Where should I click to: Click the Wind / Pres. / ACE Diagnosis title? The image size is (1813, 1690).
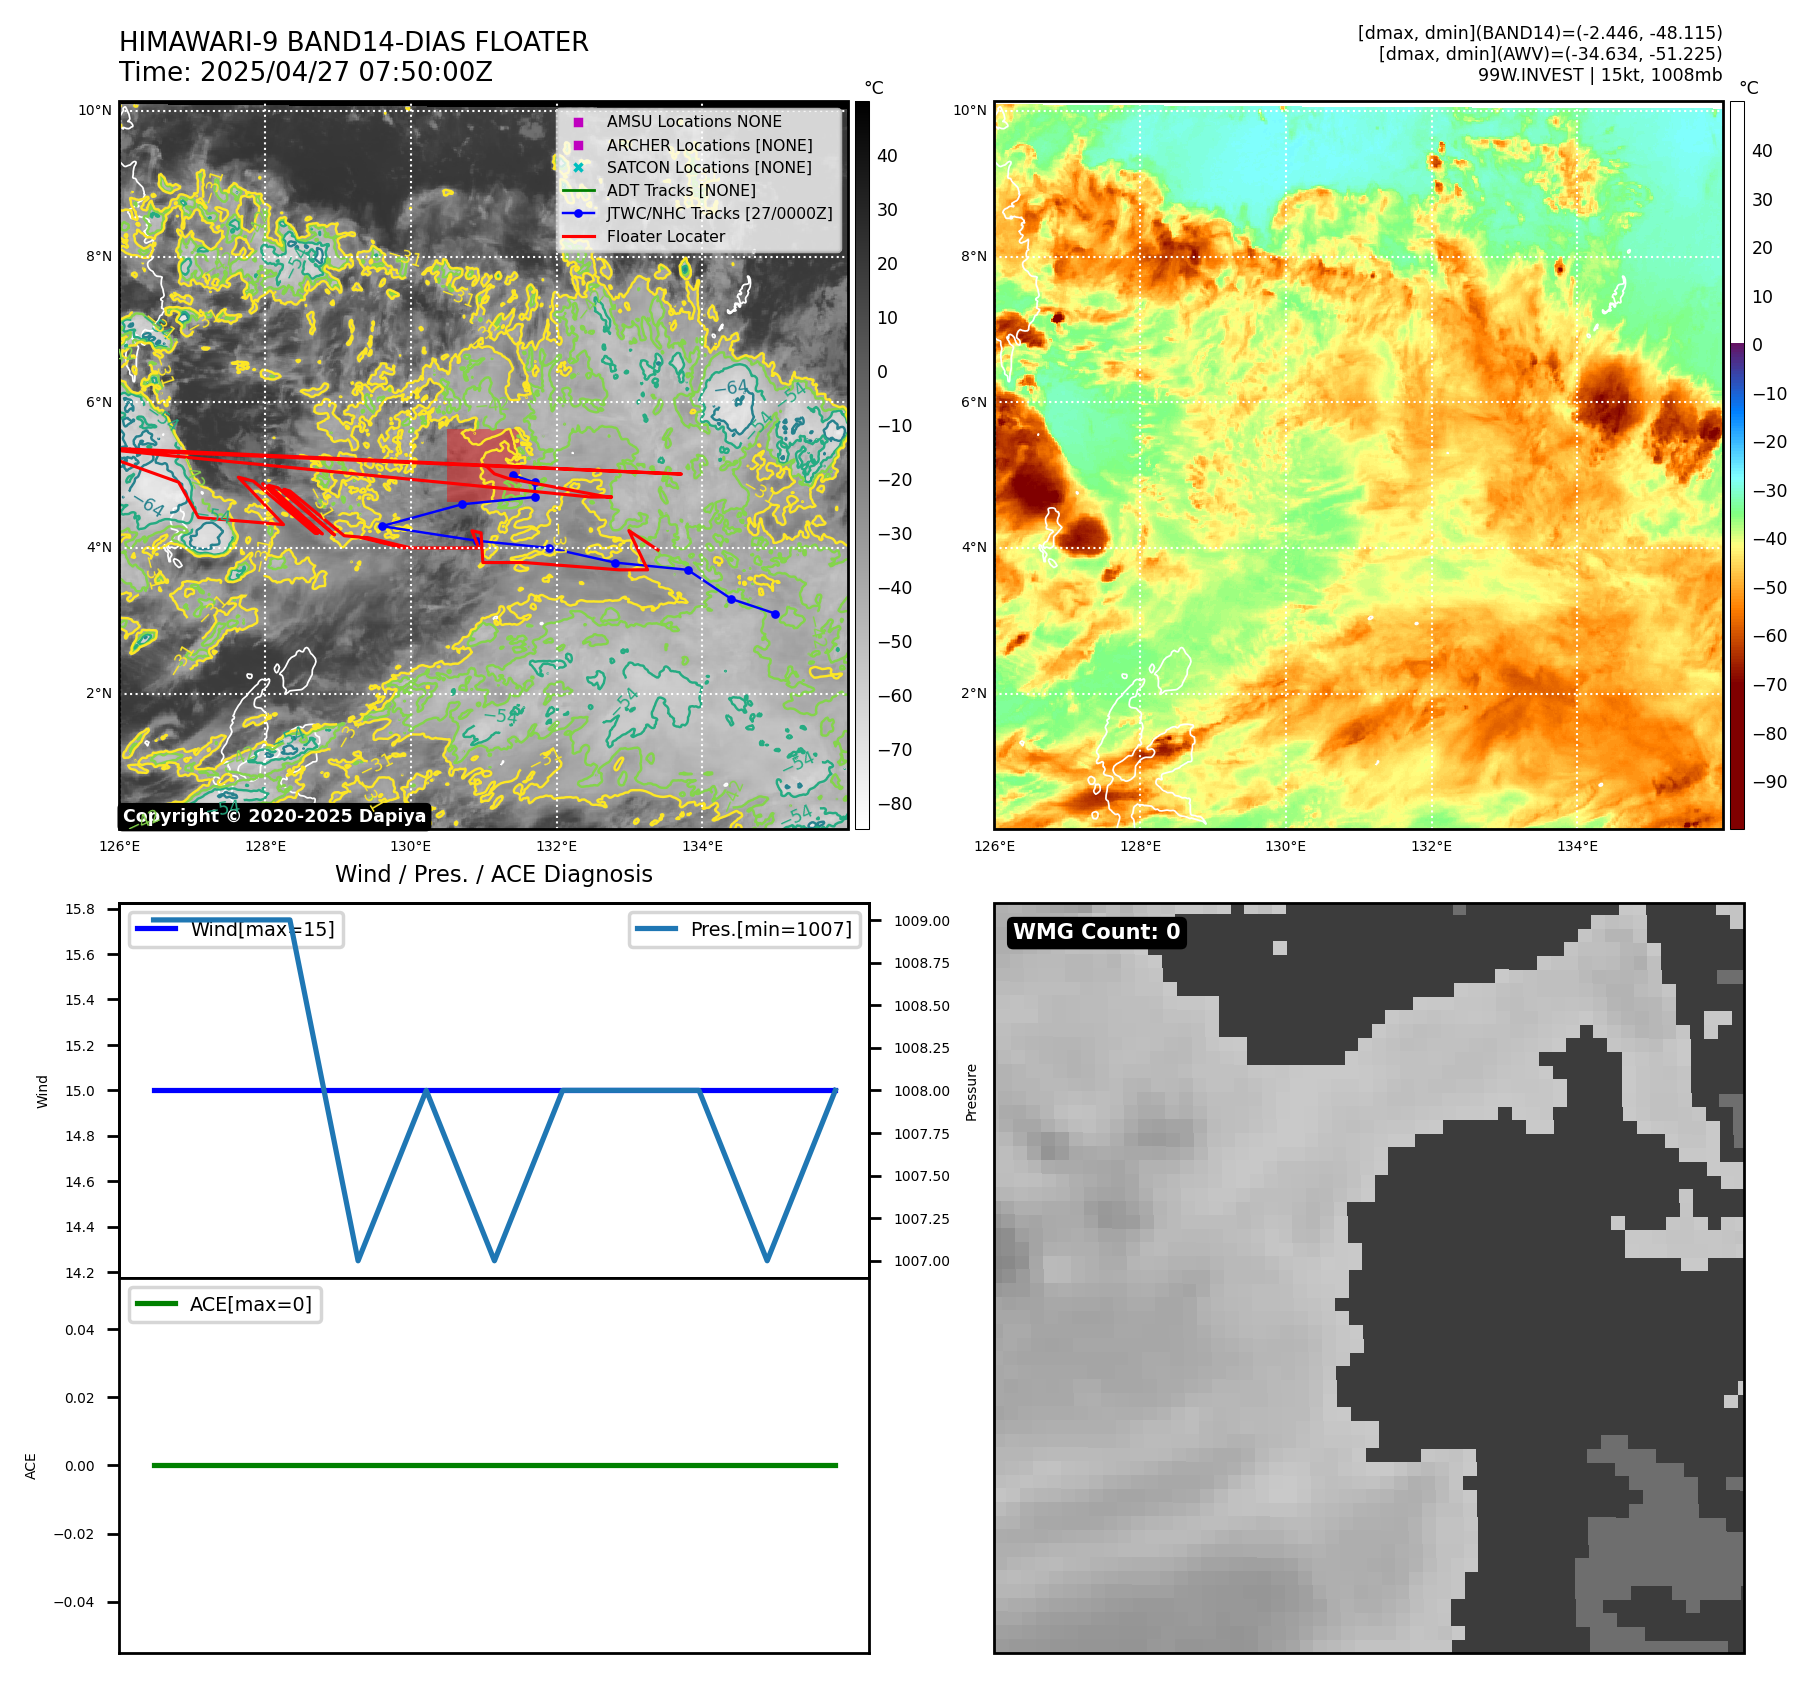(494, 874)
